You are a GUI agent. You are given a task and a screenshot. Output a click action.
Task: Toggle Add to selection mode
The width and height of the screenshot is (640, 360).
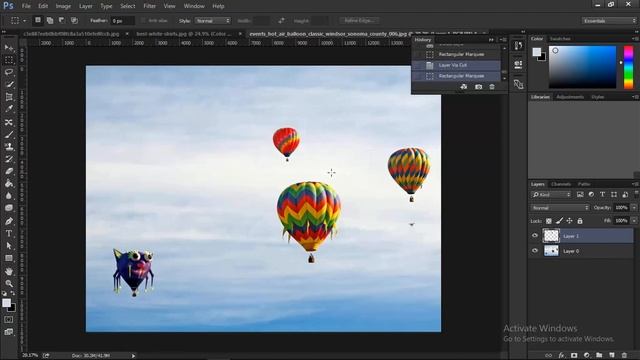coord(50,20)
